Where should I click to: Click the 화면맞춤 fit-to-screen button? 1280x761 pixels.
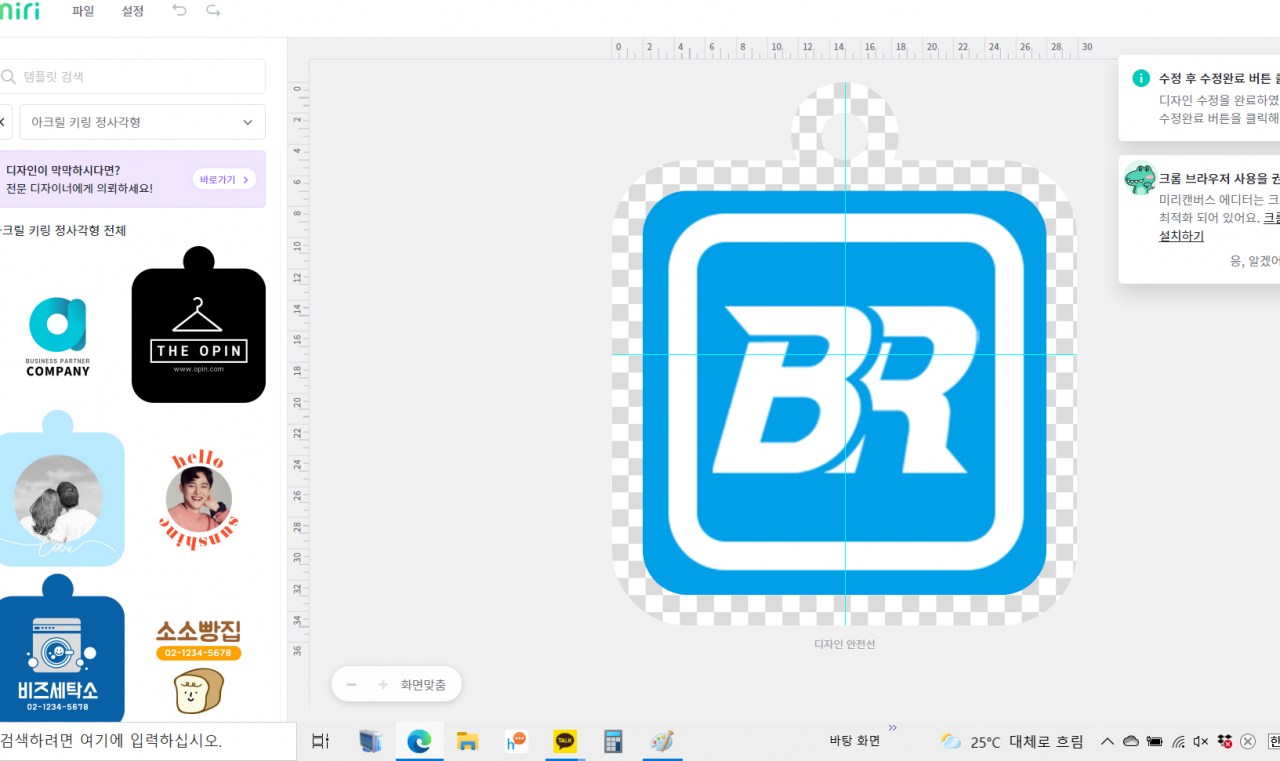tap(424, 685)
